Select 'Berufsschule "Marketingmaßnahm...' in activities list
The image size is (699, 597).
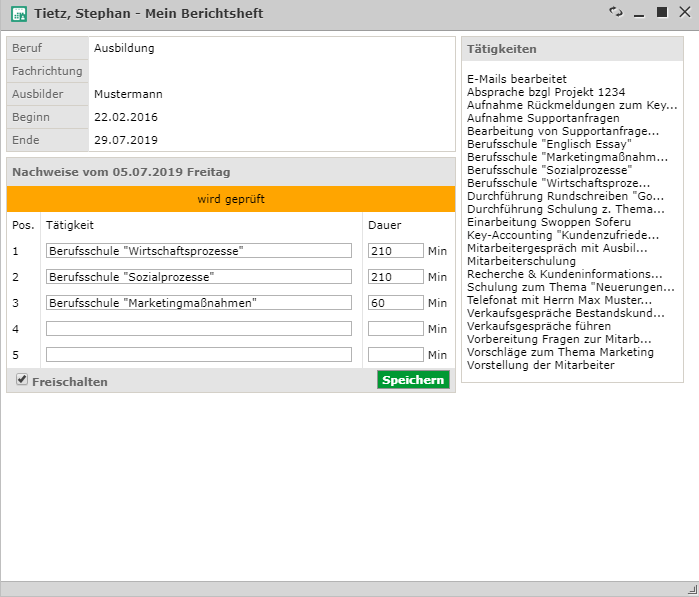567,157
